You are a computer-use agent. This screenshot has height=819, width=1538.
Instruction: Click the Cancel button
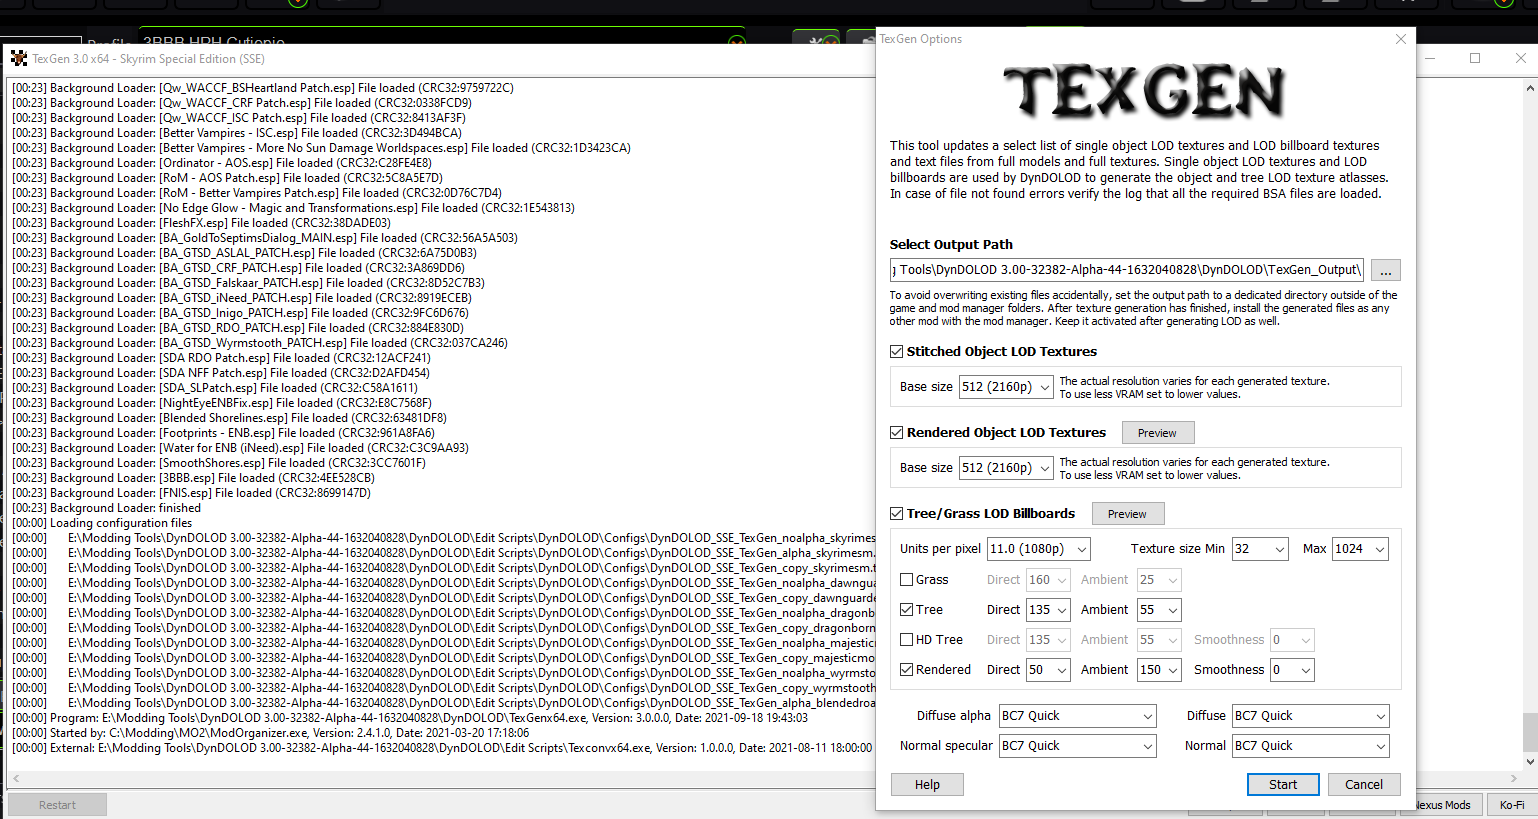[1364, 785]
